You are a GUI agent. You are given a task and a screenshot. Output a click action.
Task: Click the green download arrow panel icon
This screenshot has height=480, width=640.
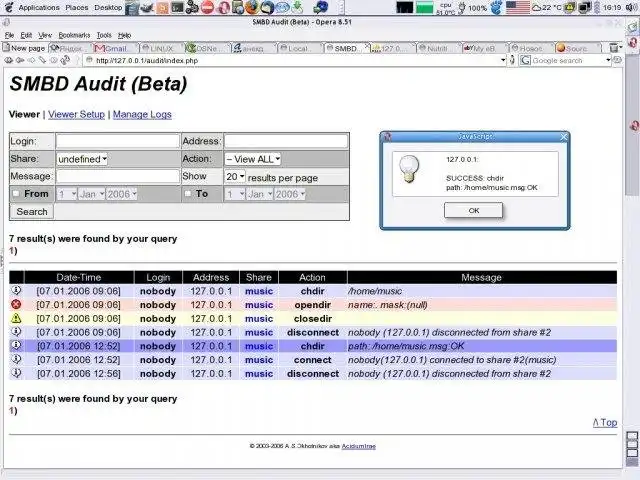pyautogui.click(x=298, y=7)
